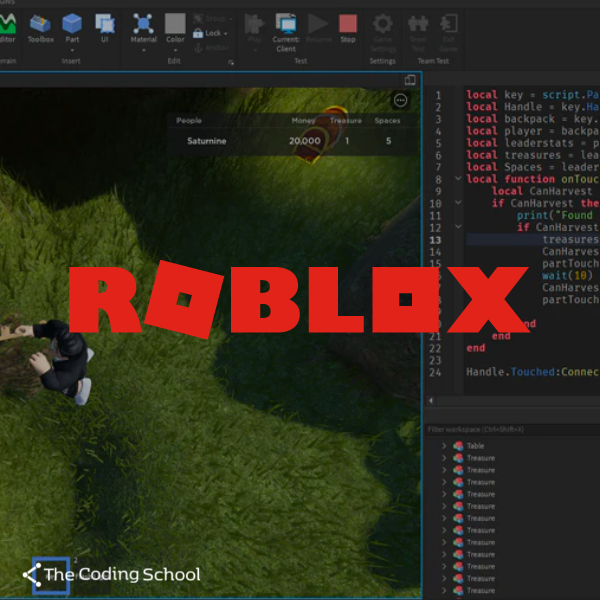Viewport: 600px width, 600px height.
Task: Click the Team Test icon
Action: coord(420,22)
